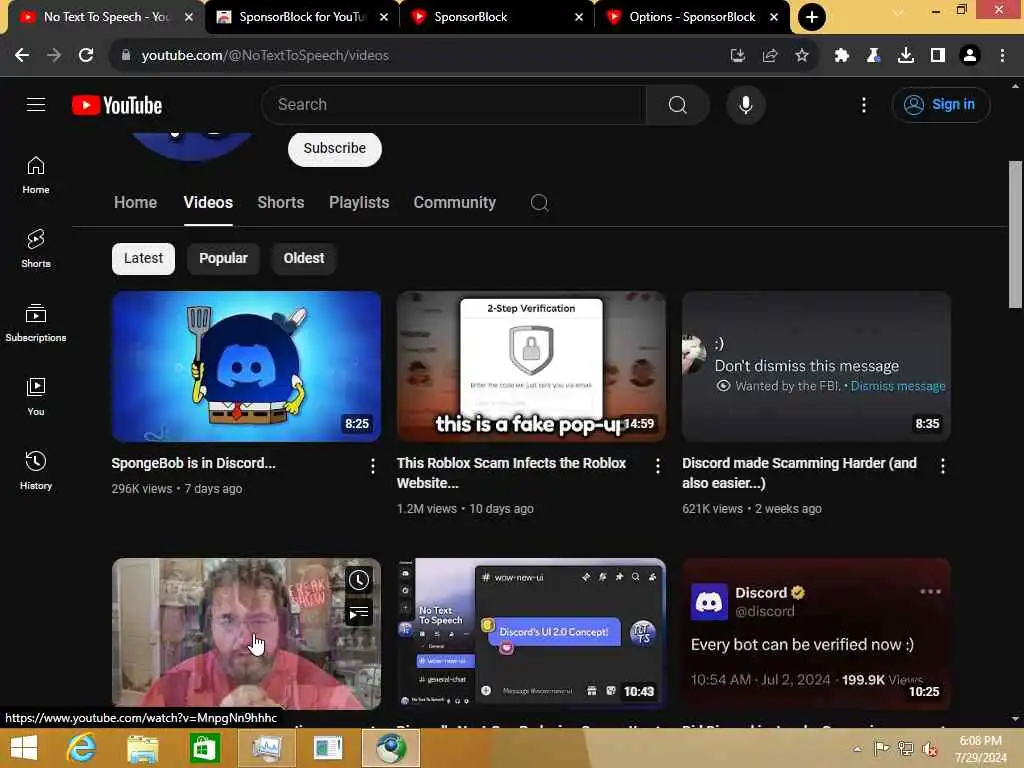Viewport: 1024px width, 768px height.
Task: Select the Latest filter chip
Action: click(144, 259)
